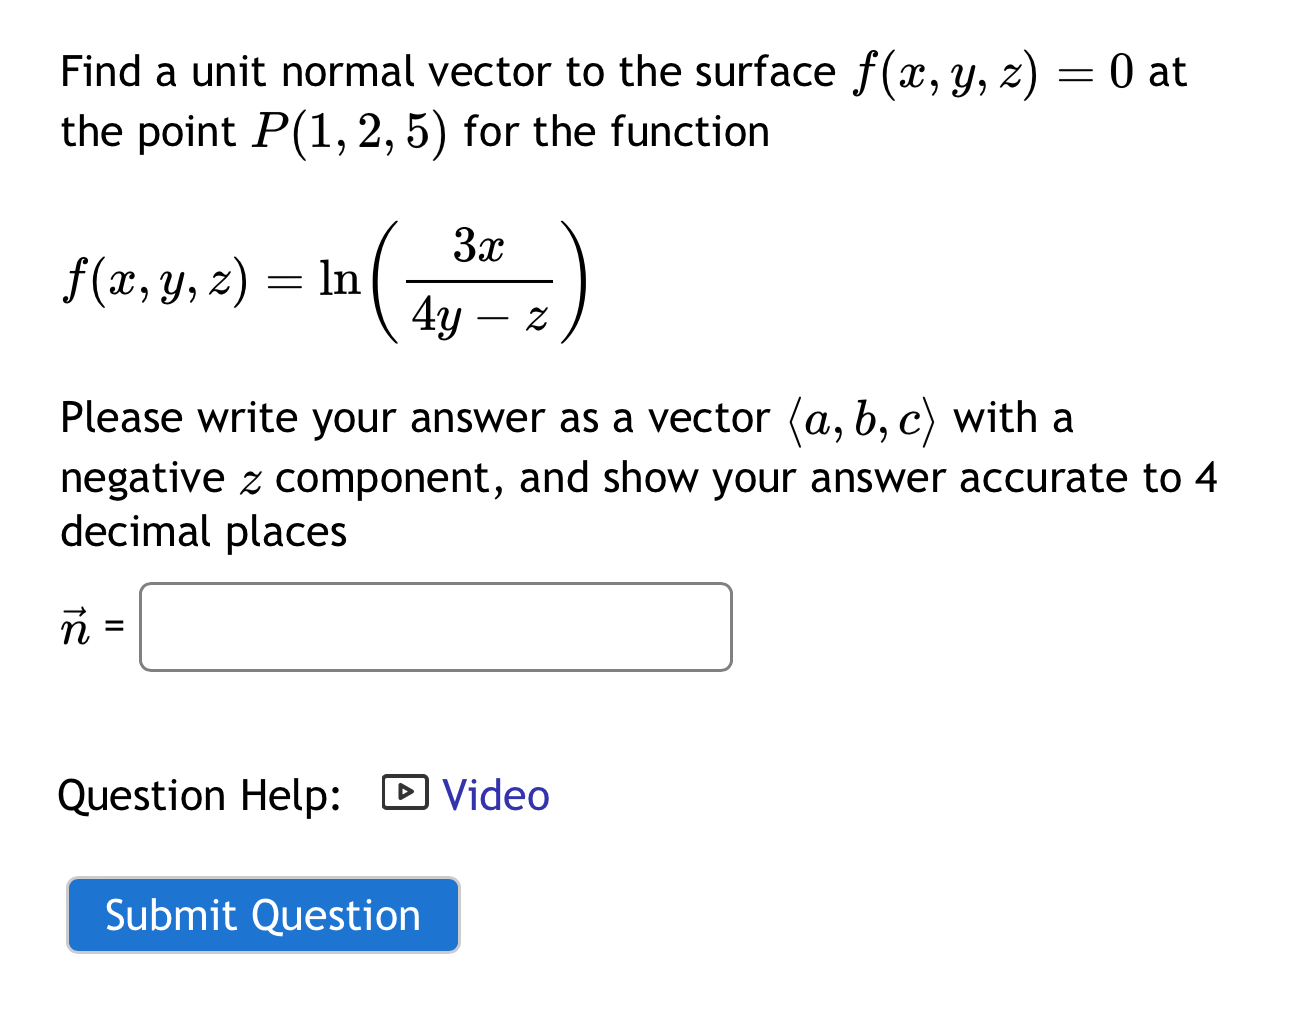The width and height of the screenshot is (1290, 1032).
Task: Open the help video for the surface problem
Action: (x=495, y=795)
